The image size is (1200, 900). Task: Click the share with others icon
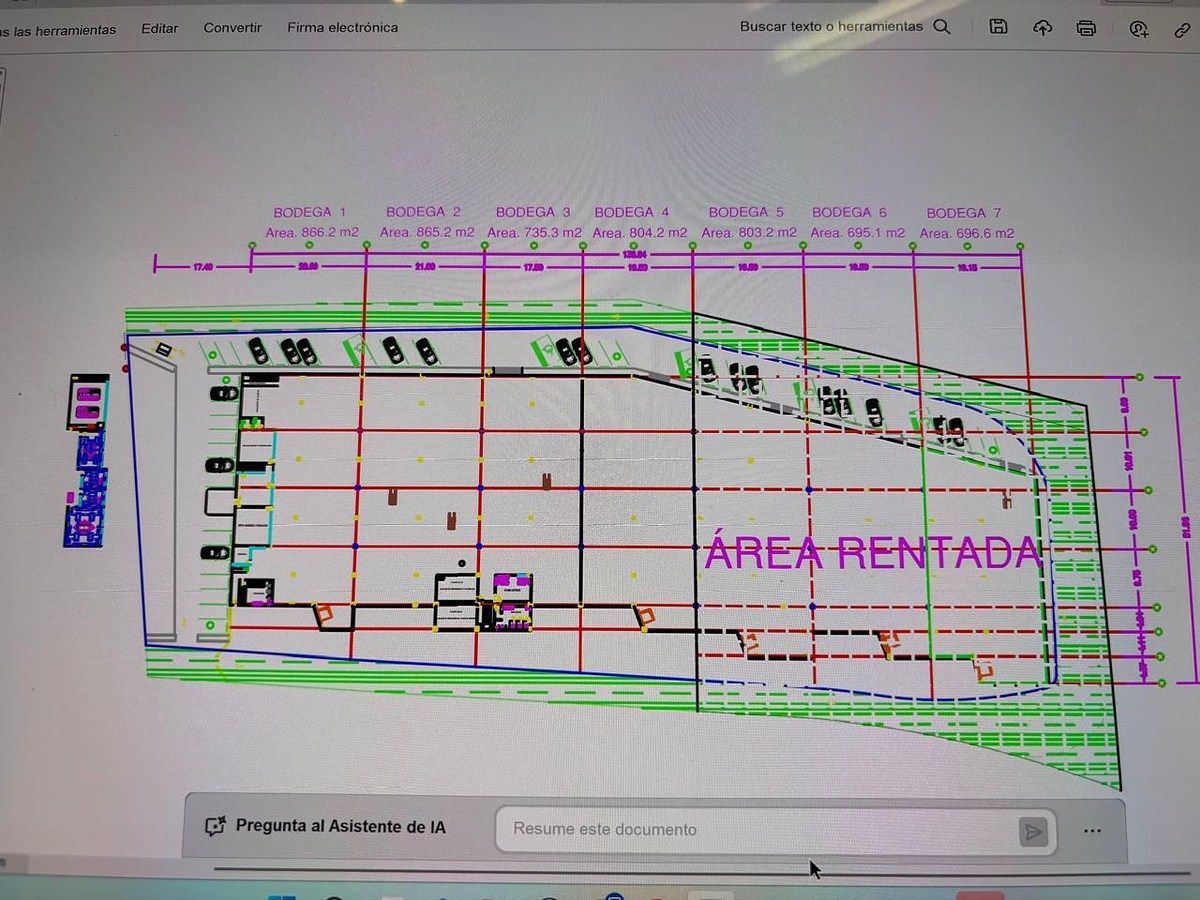[x=1139, y=28]
